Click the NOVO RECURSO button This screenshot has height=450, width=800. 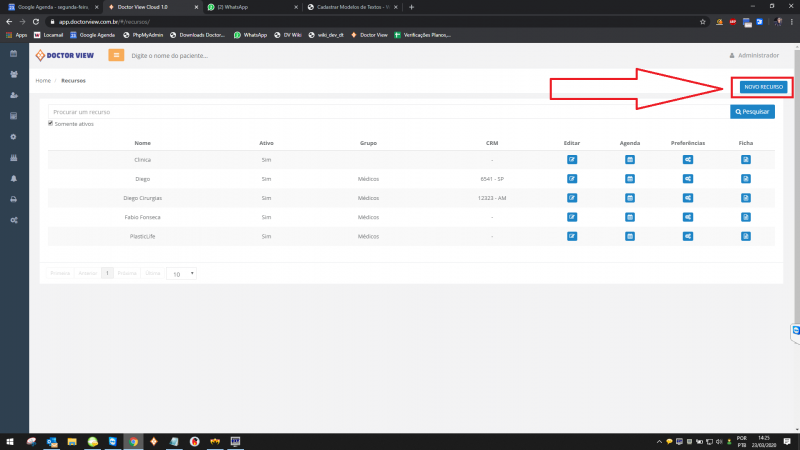764,87
